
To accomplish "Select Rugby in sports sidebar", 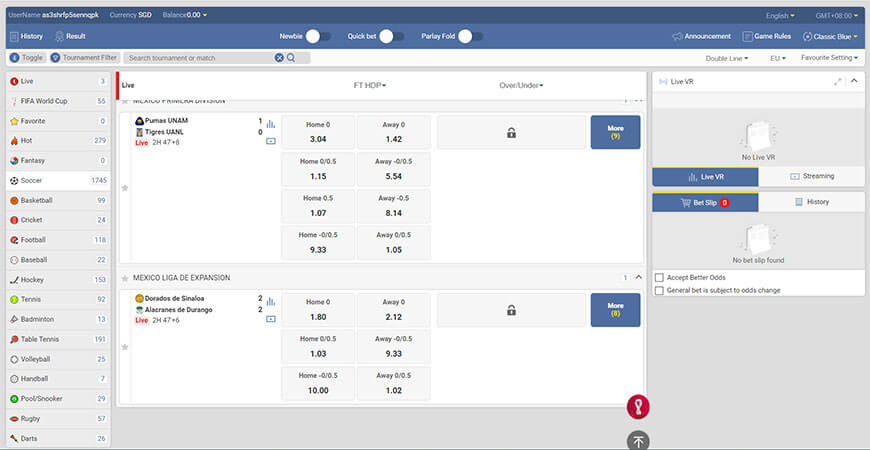I will tap(58, 418).
